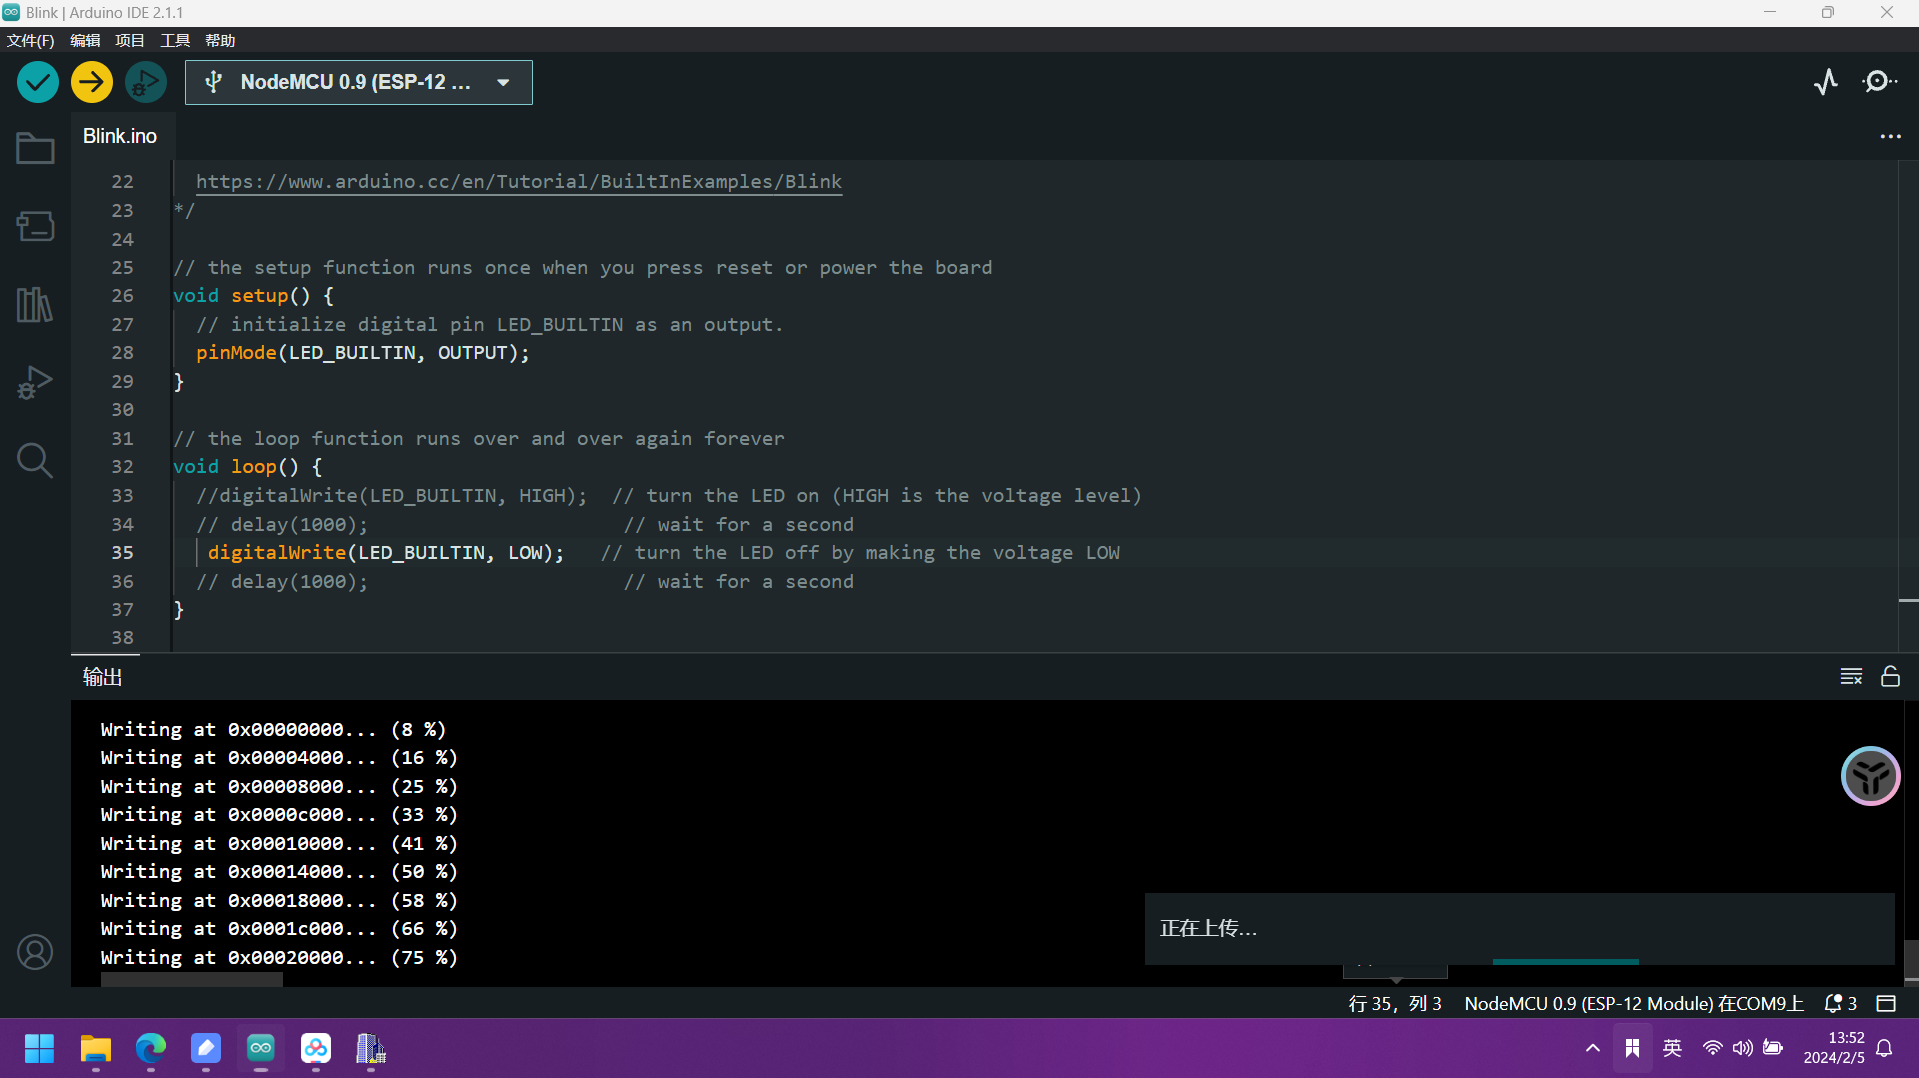Clear the output panel with the lines icon
1919x1078 pixels.
pos(1851,677)
